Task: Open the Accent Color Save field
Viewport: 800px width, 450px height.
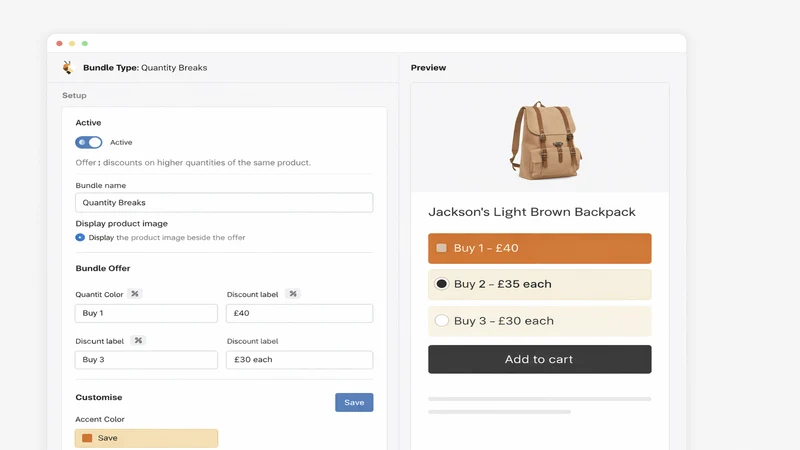Action: click(146, 438)
